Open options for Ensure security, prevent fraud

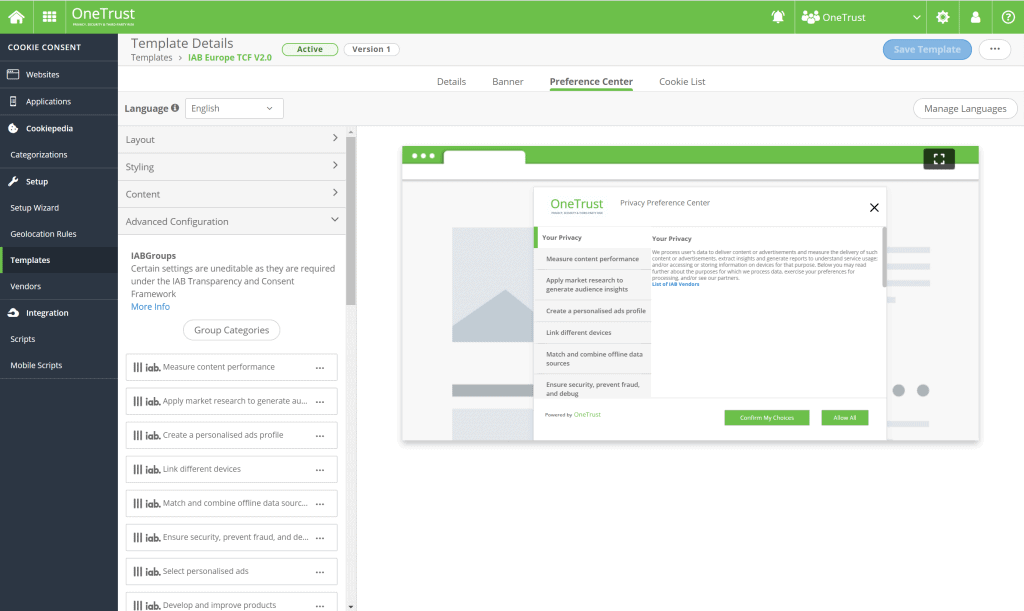[x=320, y=537]
